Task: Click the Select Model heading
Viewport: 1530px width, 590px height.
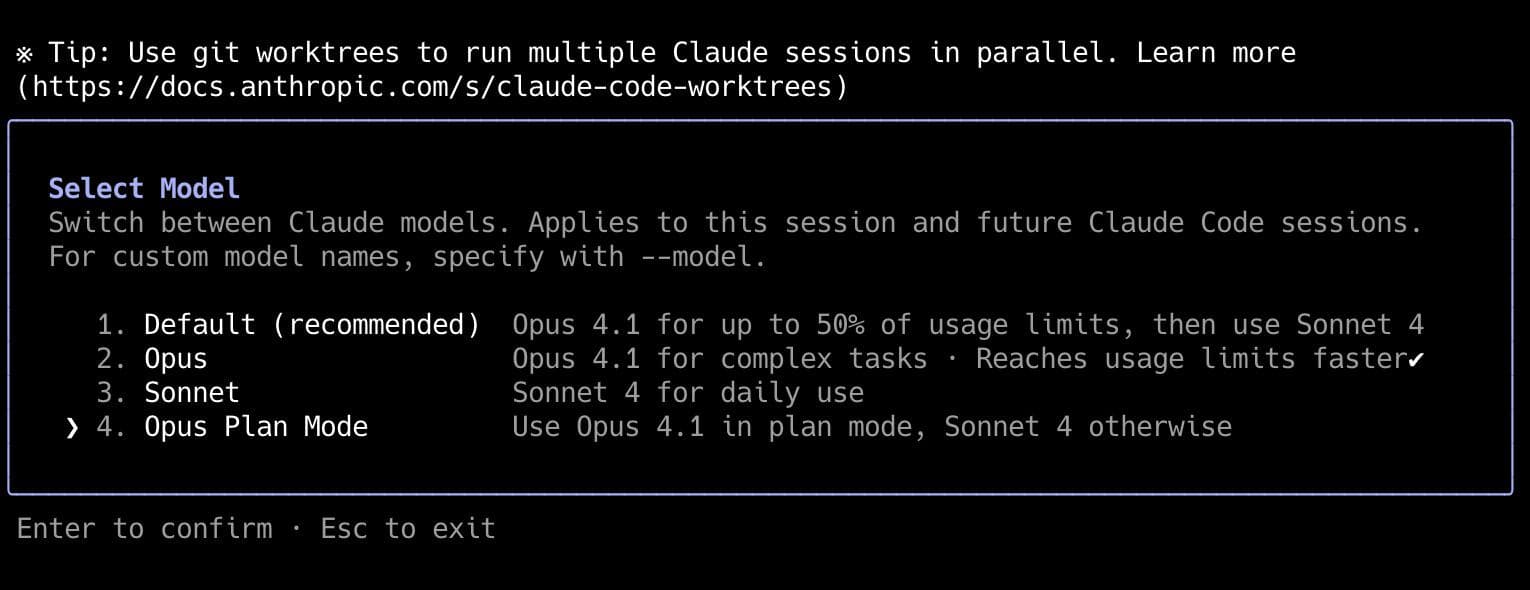Action: [143, 188]
